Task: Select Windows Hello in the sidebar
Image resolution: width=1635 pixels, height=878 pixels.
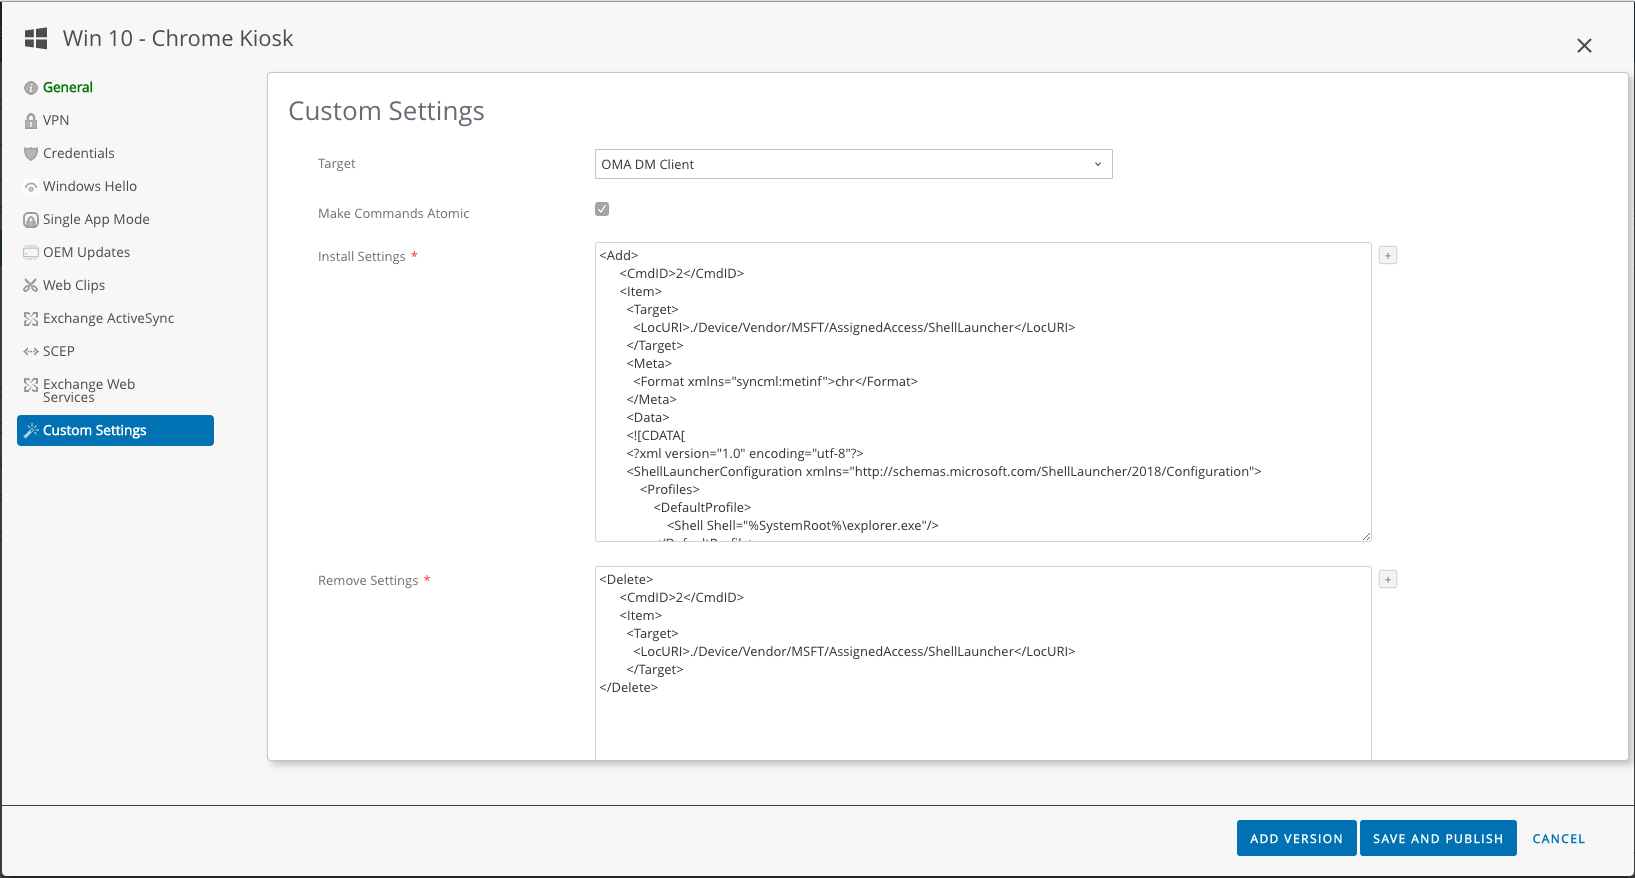Action: [x=90, y=187]
